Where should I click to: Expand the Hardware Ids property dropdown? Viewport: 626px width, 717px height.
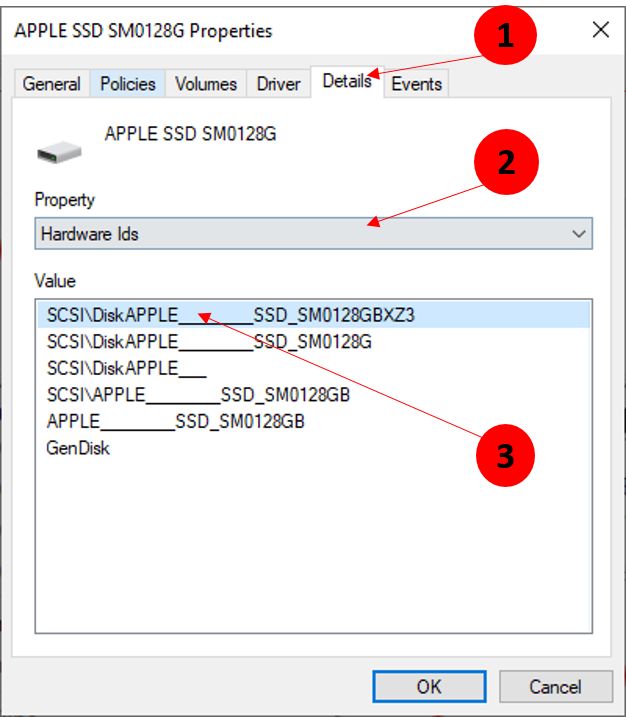point(314,234)
